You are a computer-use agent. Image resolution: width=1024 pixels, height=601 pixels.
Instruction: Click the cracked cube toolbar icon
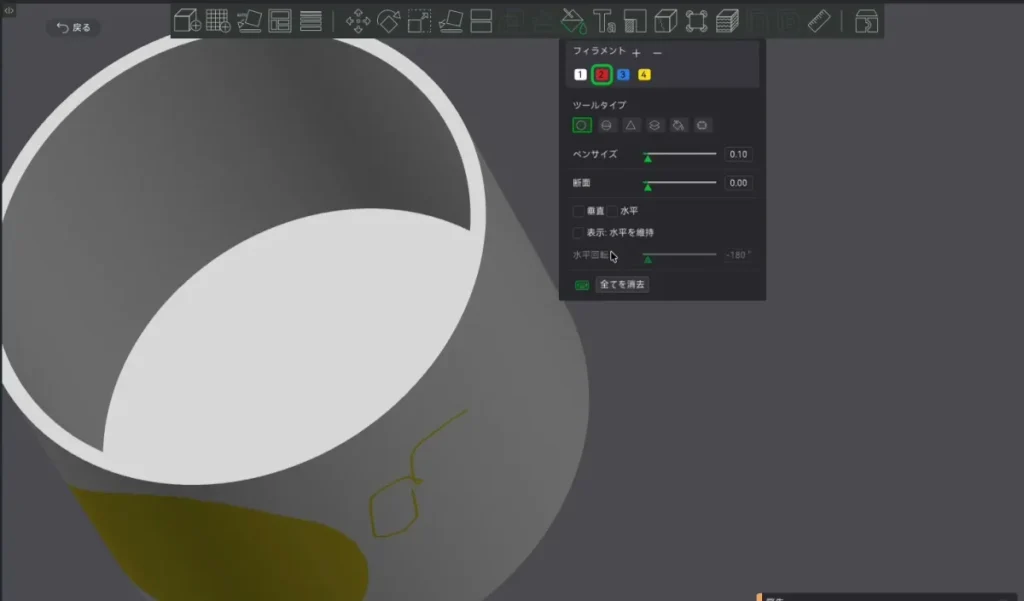(x=665, y=21)
